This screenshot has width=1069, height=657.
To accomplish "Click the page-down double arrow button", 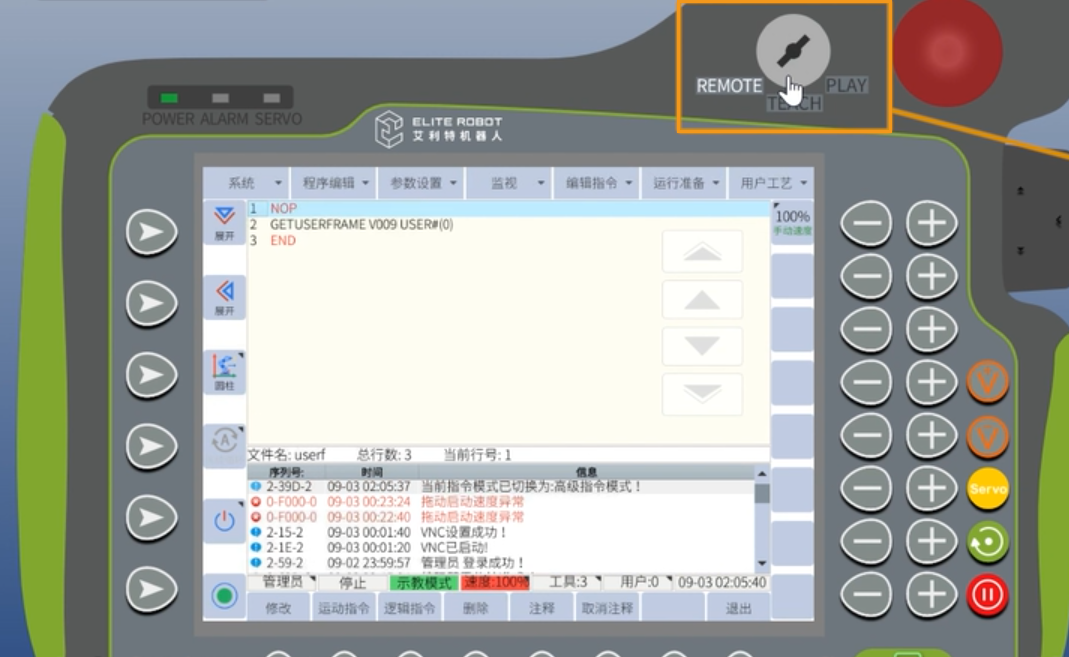I will pyautogui.click(x=702, y=394).
